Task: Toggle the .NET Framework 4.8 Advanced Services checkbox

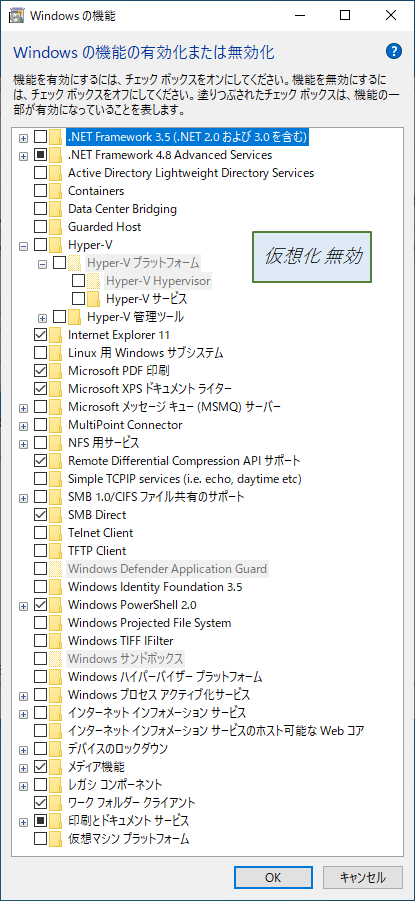Action: [40, 155]
